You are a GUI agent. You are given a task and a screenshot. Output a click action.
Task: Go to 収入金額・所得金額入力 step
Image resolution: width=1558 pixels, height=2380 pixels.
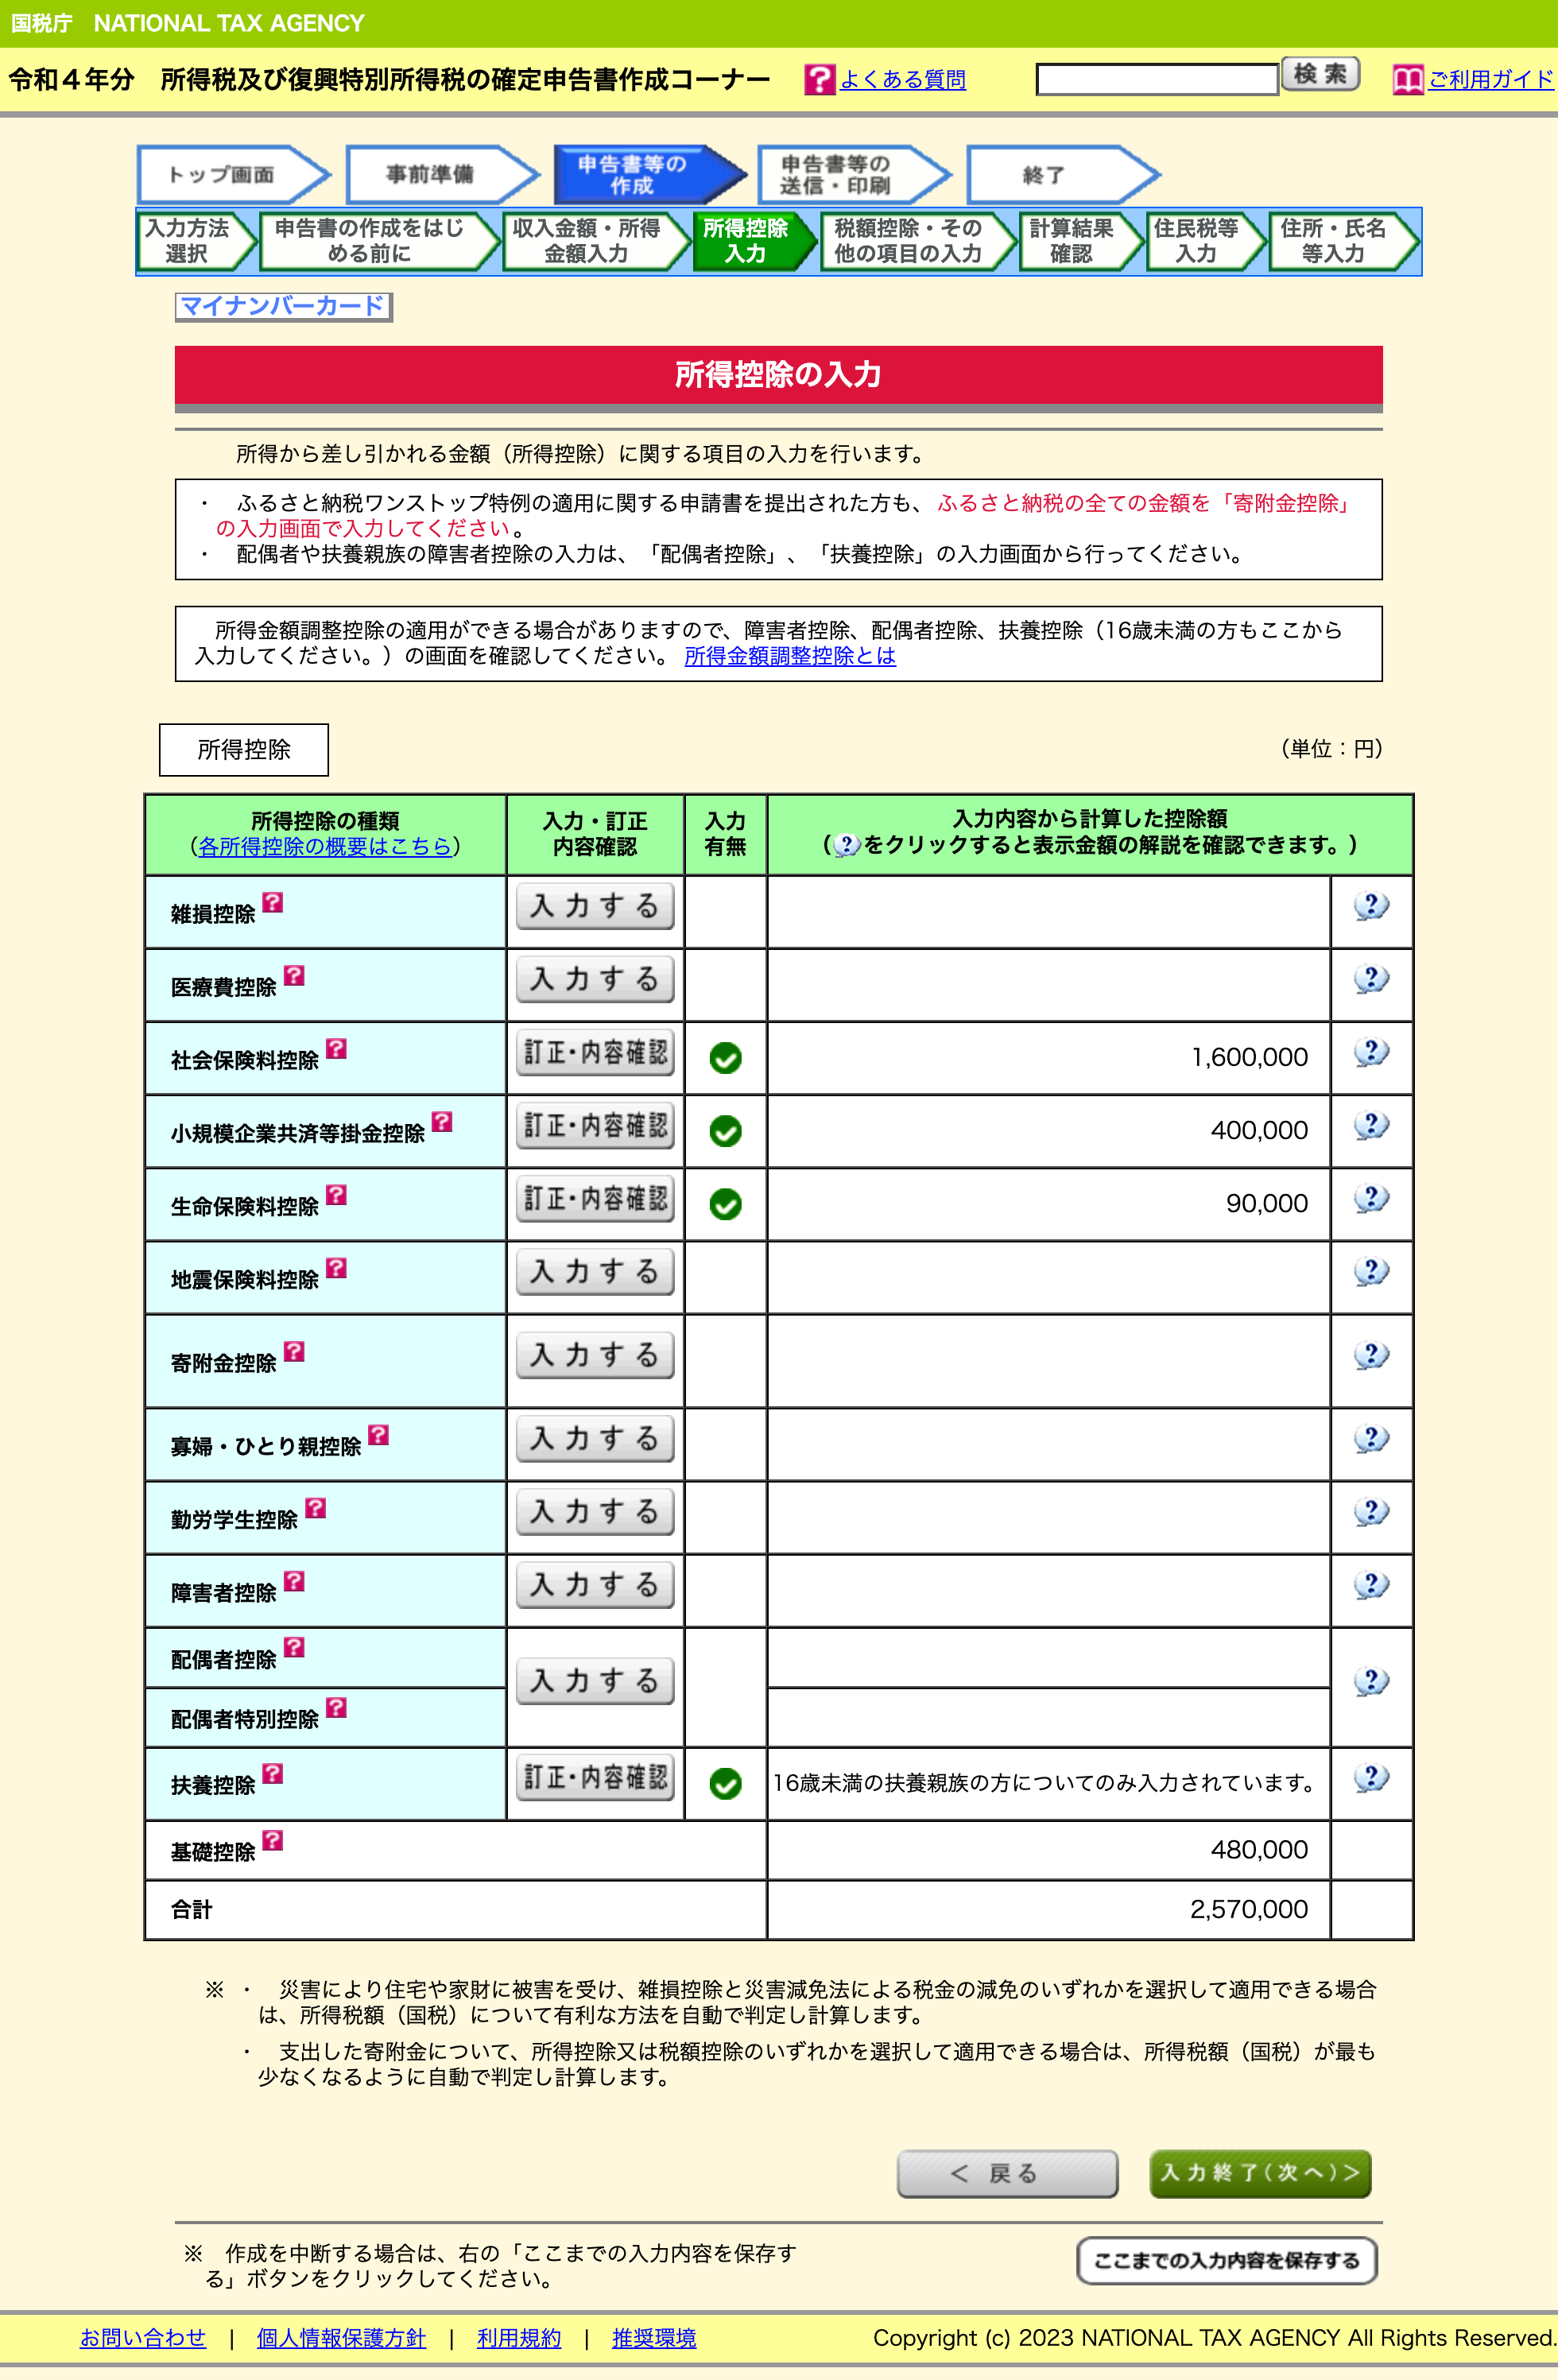point(586,241)
